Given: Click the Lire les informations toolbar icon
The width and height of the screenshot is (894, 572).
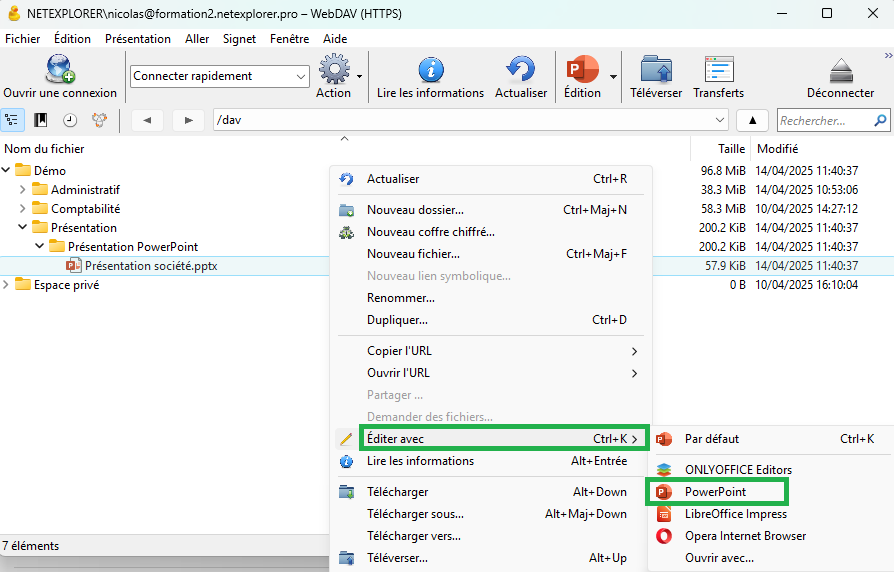Looking at the screenshot, I should tap(430, 70).
